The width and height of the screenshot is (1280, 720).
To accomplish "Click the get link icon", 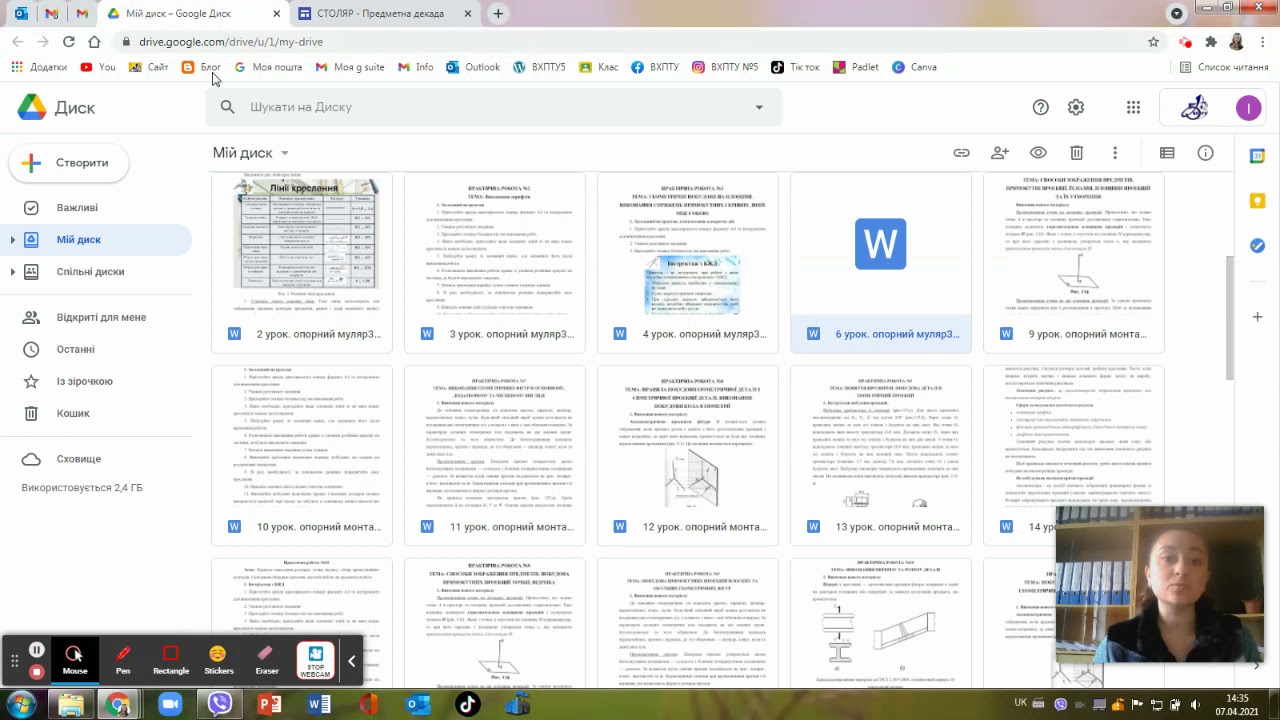I will [961, 153].
